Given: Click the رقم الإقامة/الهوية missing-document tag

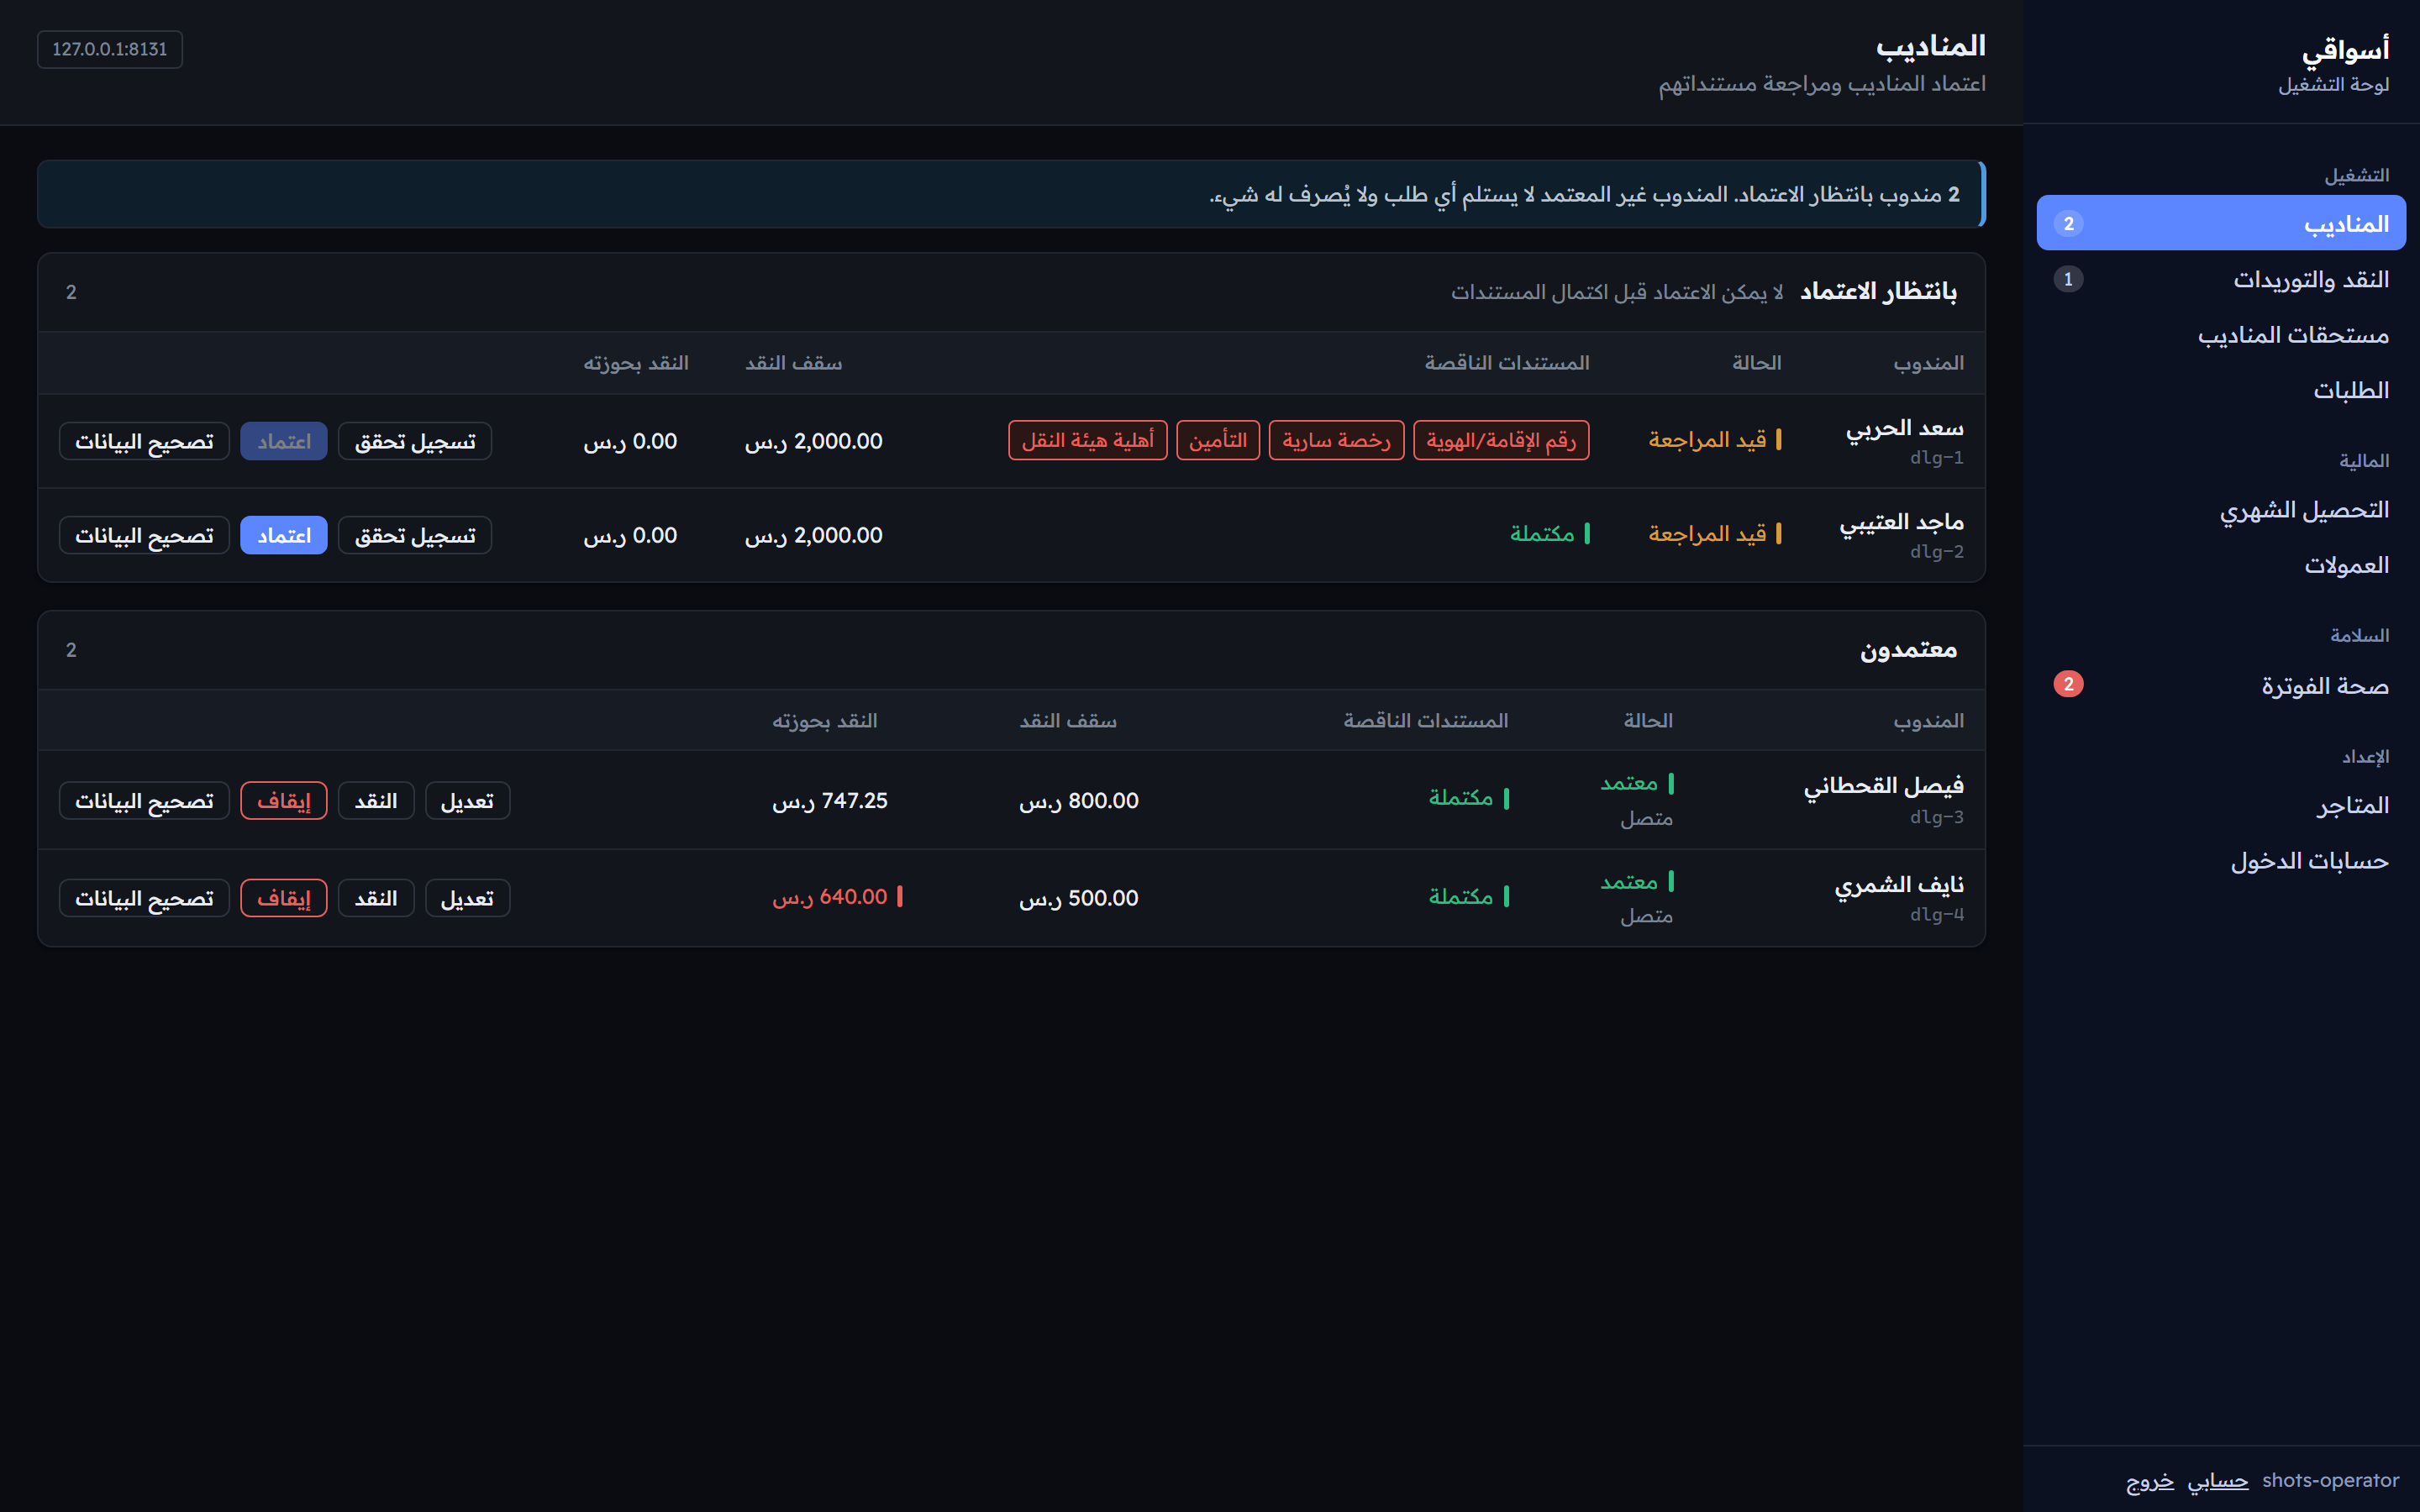Looking at the screenshot, I should point(1501,440).
